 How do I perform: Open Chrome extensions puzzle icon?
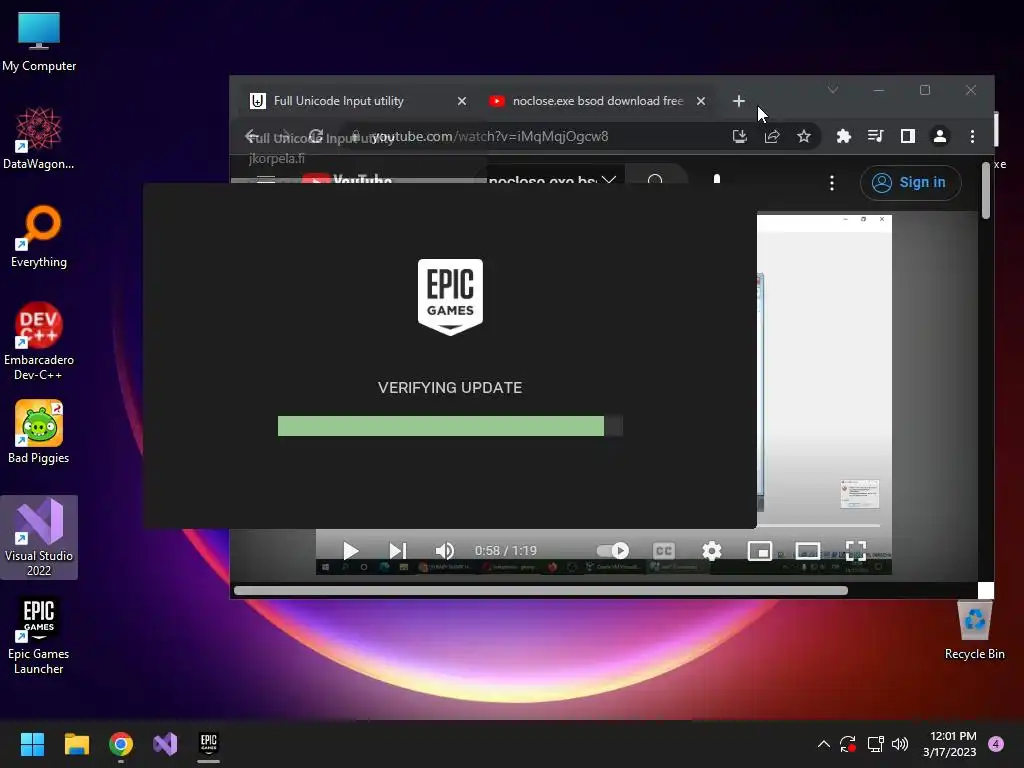pyautogui.click(x=844, y=136)
